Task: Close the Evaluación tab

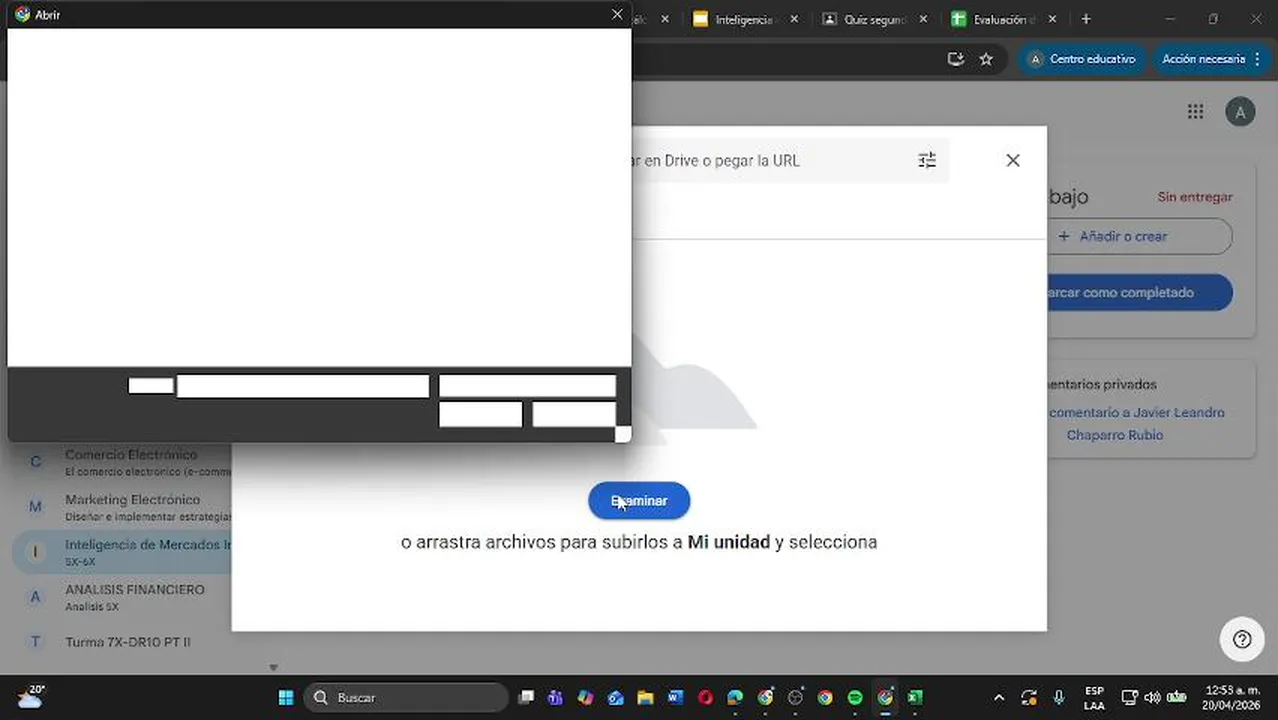Action: click(1051, 19)
